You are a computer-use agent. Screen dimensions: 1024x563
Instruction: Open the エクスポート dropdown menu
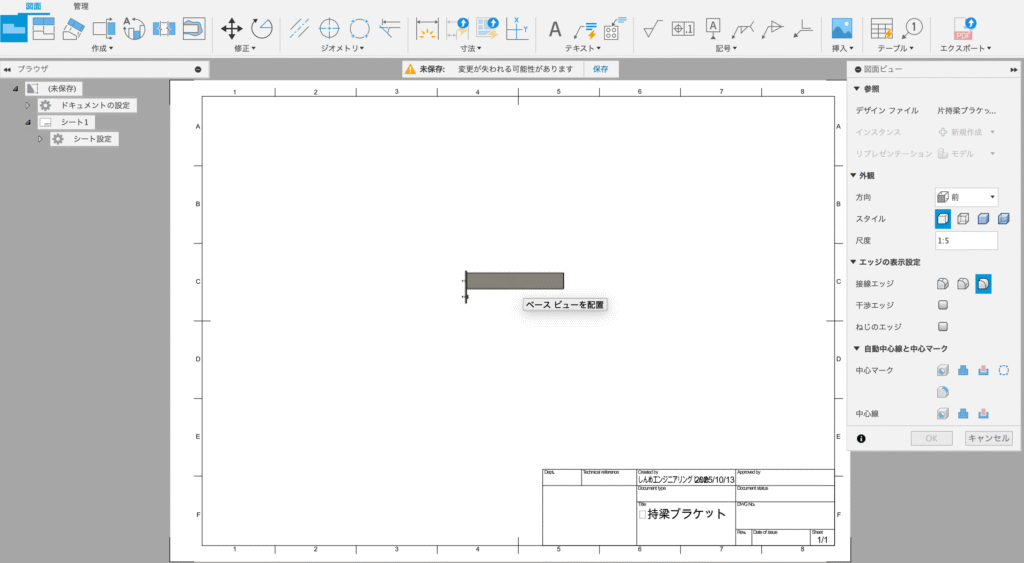pyautogui.click(x=966, y=48)
